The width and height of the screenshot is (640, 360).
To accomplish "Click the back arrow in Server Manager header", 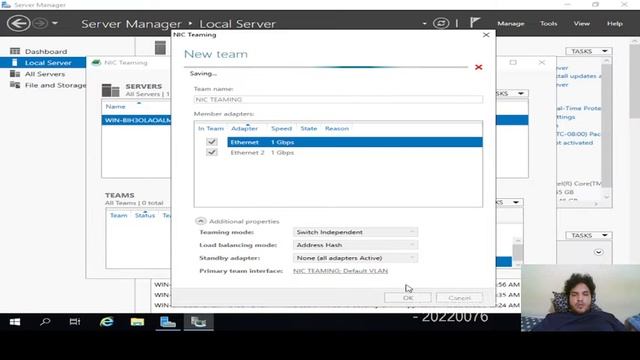I will [x=18, y=23].
